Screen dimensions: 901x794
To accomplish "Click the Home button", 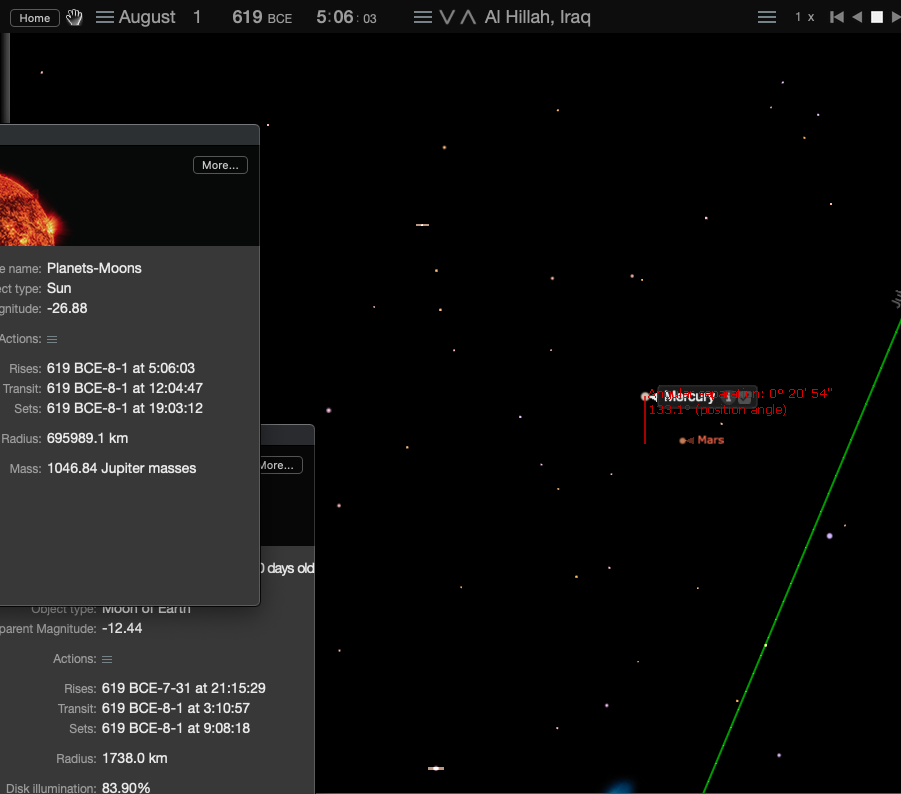I will click(x=34, y=18).
